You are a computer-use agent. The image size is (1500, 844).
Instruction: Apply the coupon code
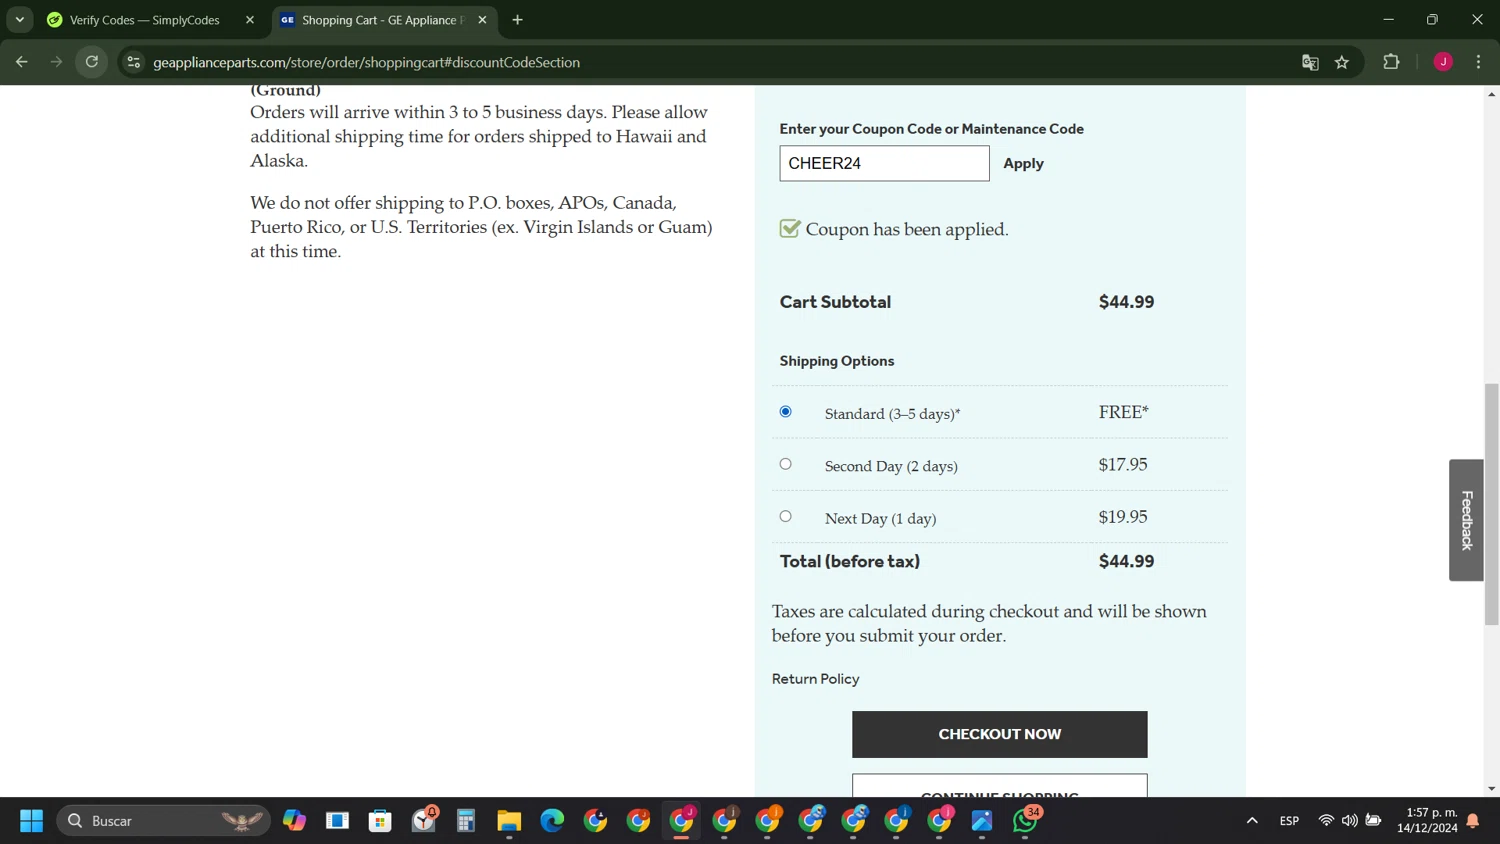[1023, 163]
